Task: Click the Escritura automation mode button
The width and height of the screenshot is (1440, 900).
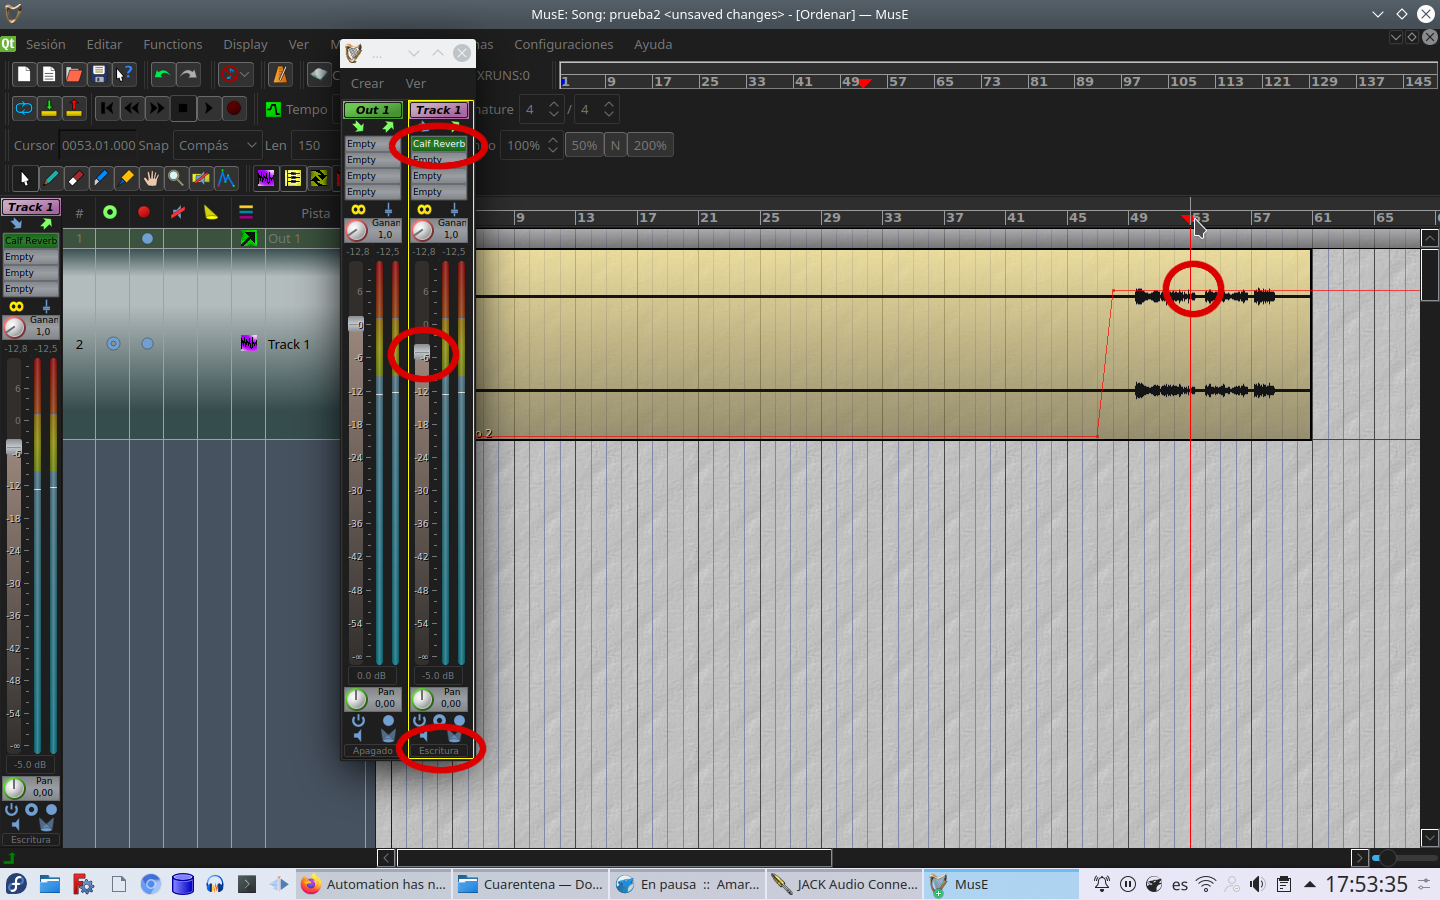Action: (x=440, y=750)
